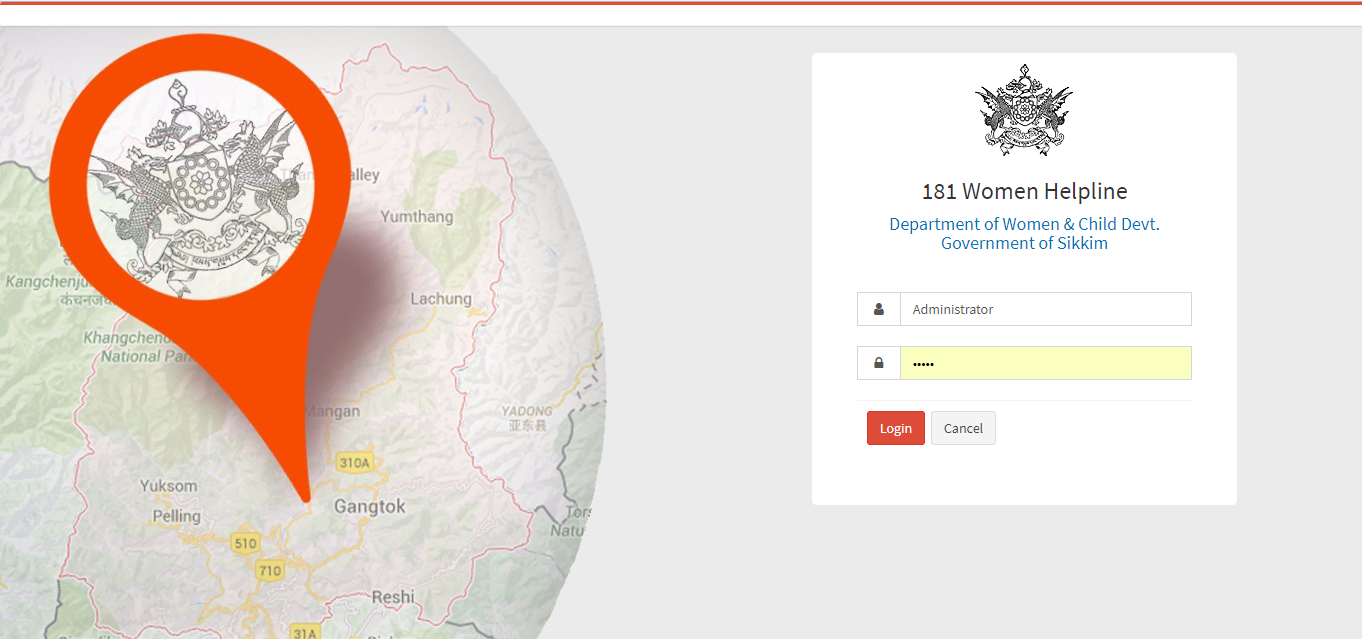Click the YADONG label on the map

(x=526, y=411)
